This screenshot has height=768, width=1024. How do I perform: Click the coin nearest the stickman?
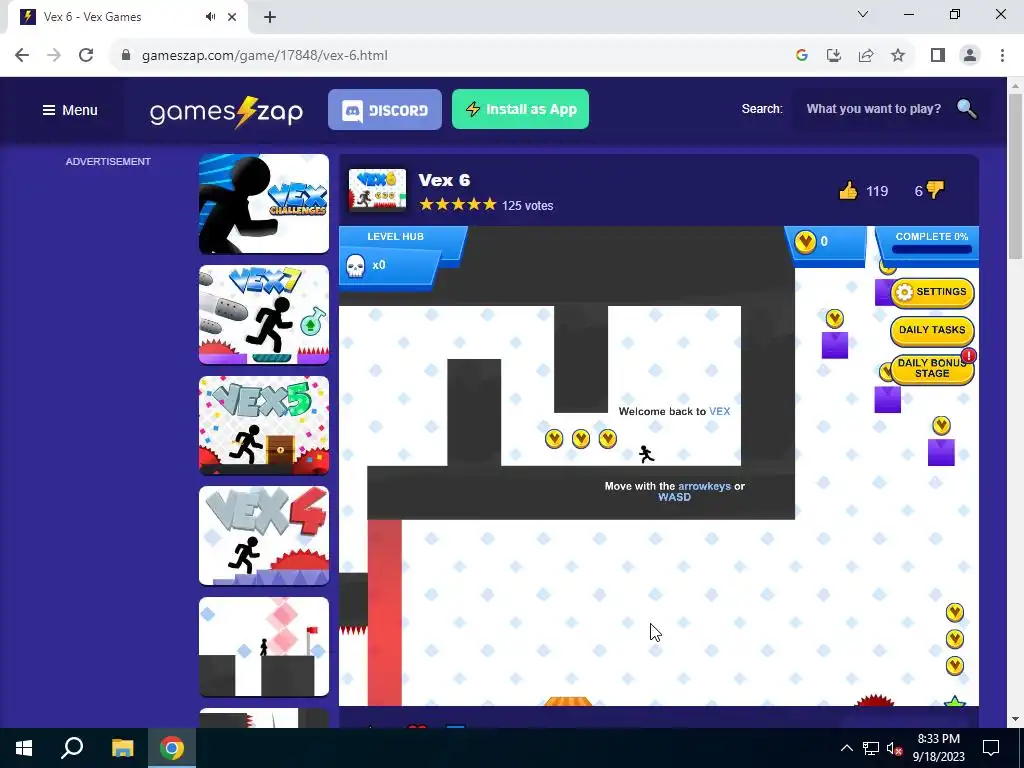tap(607, 438)
